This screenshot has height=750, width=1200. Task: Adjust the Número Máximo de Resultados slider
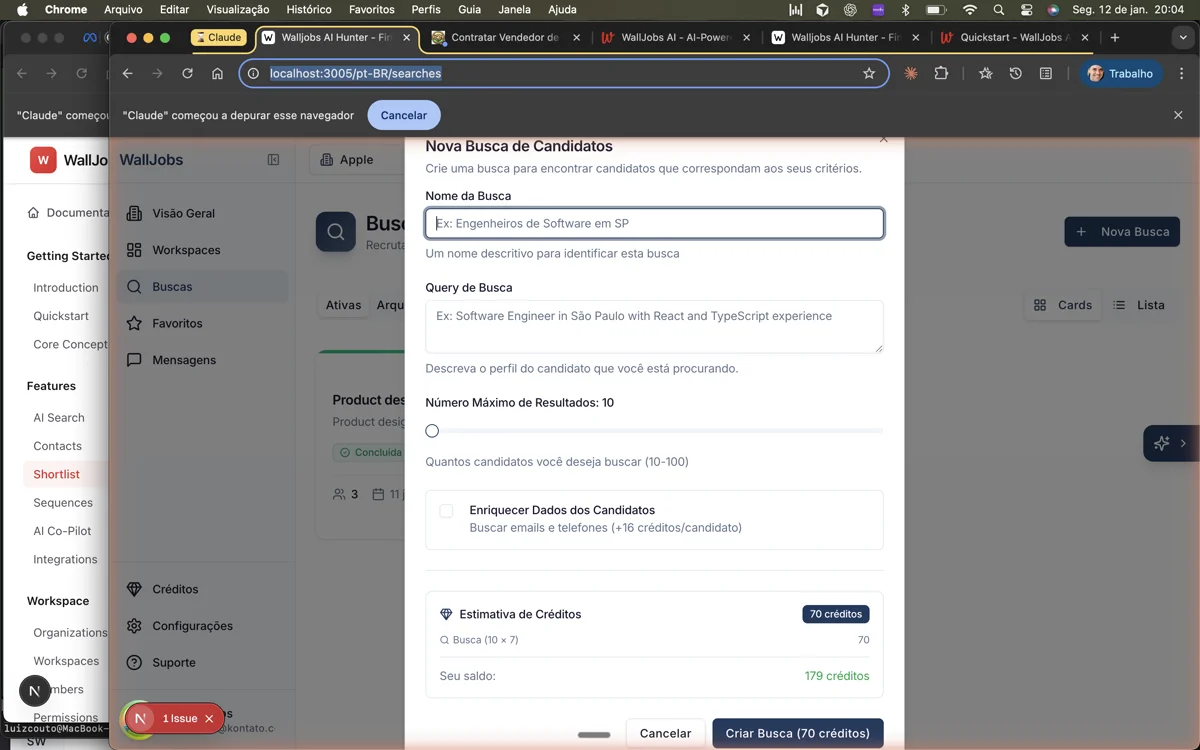[x=432, y=430]
